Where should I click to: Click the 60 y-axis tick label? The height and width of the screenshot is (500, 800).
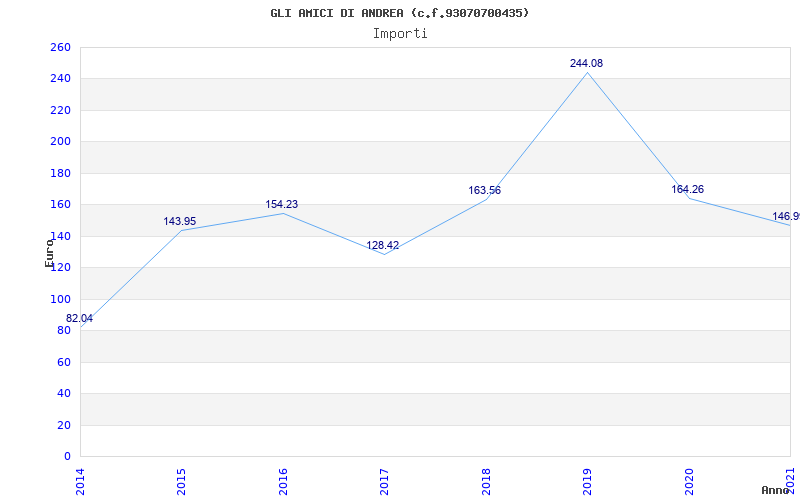coord(64,362)
